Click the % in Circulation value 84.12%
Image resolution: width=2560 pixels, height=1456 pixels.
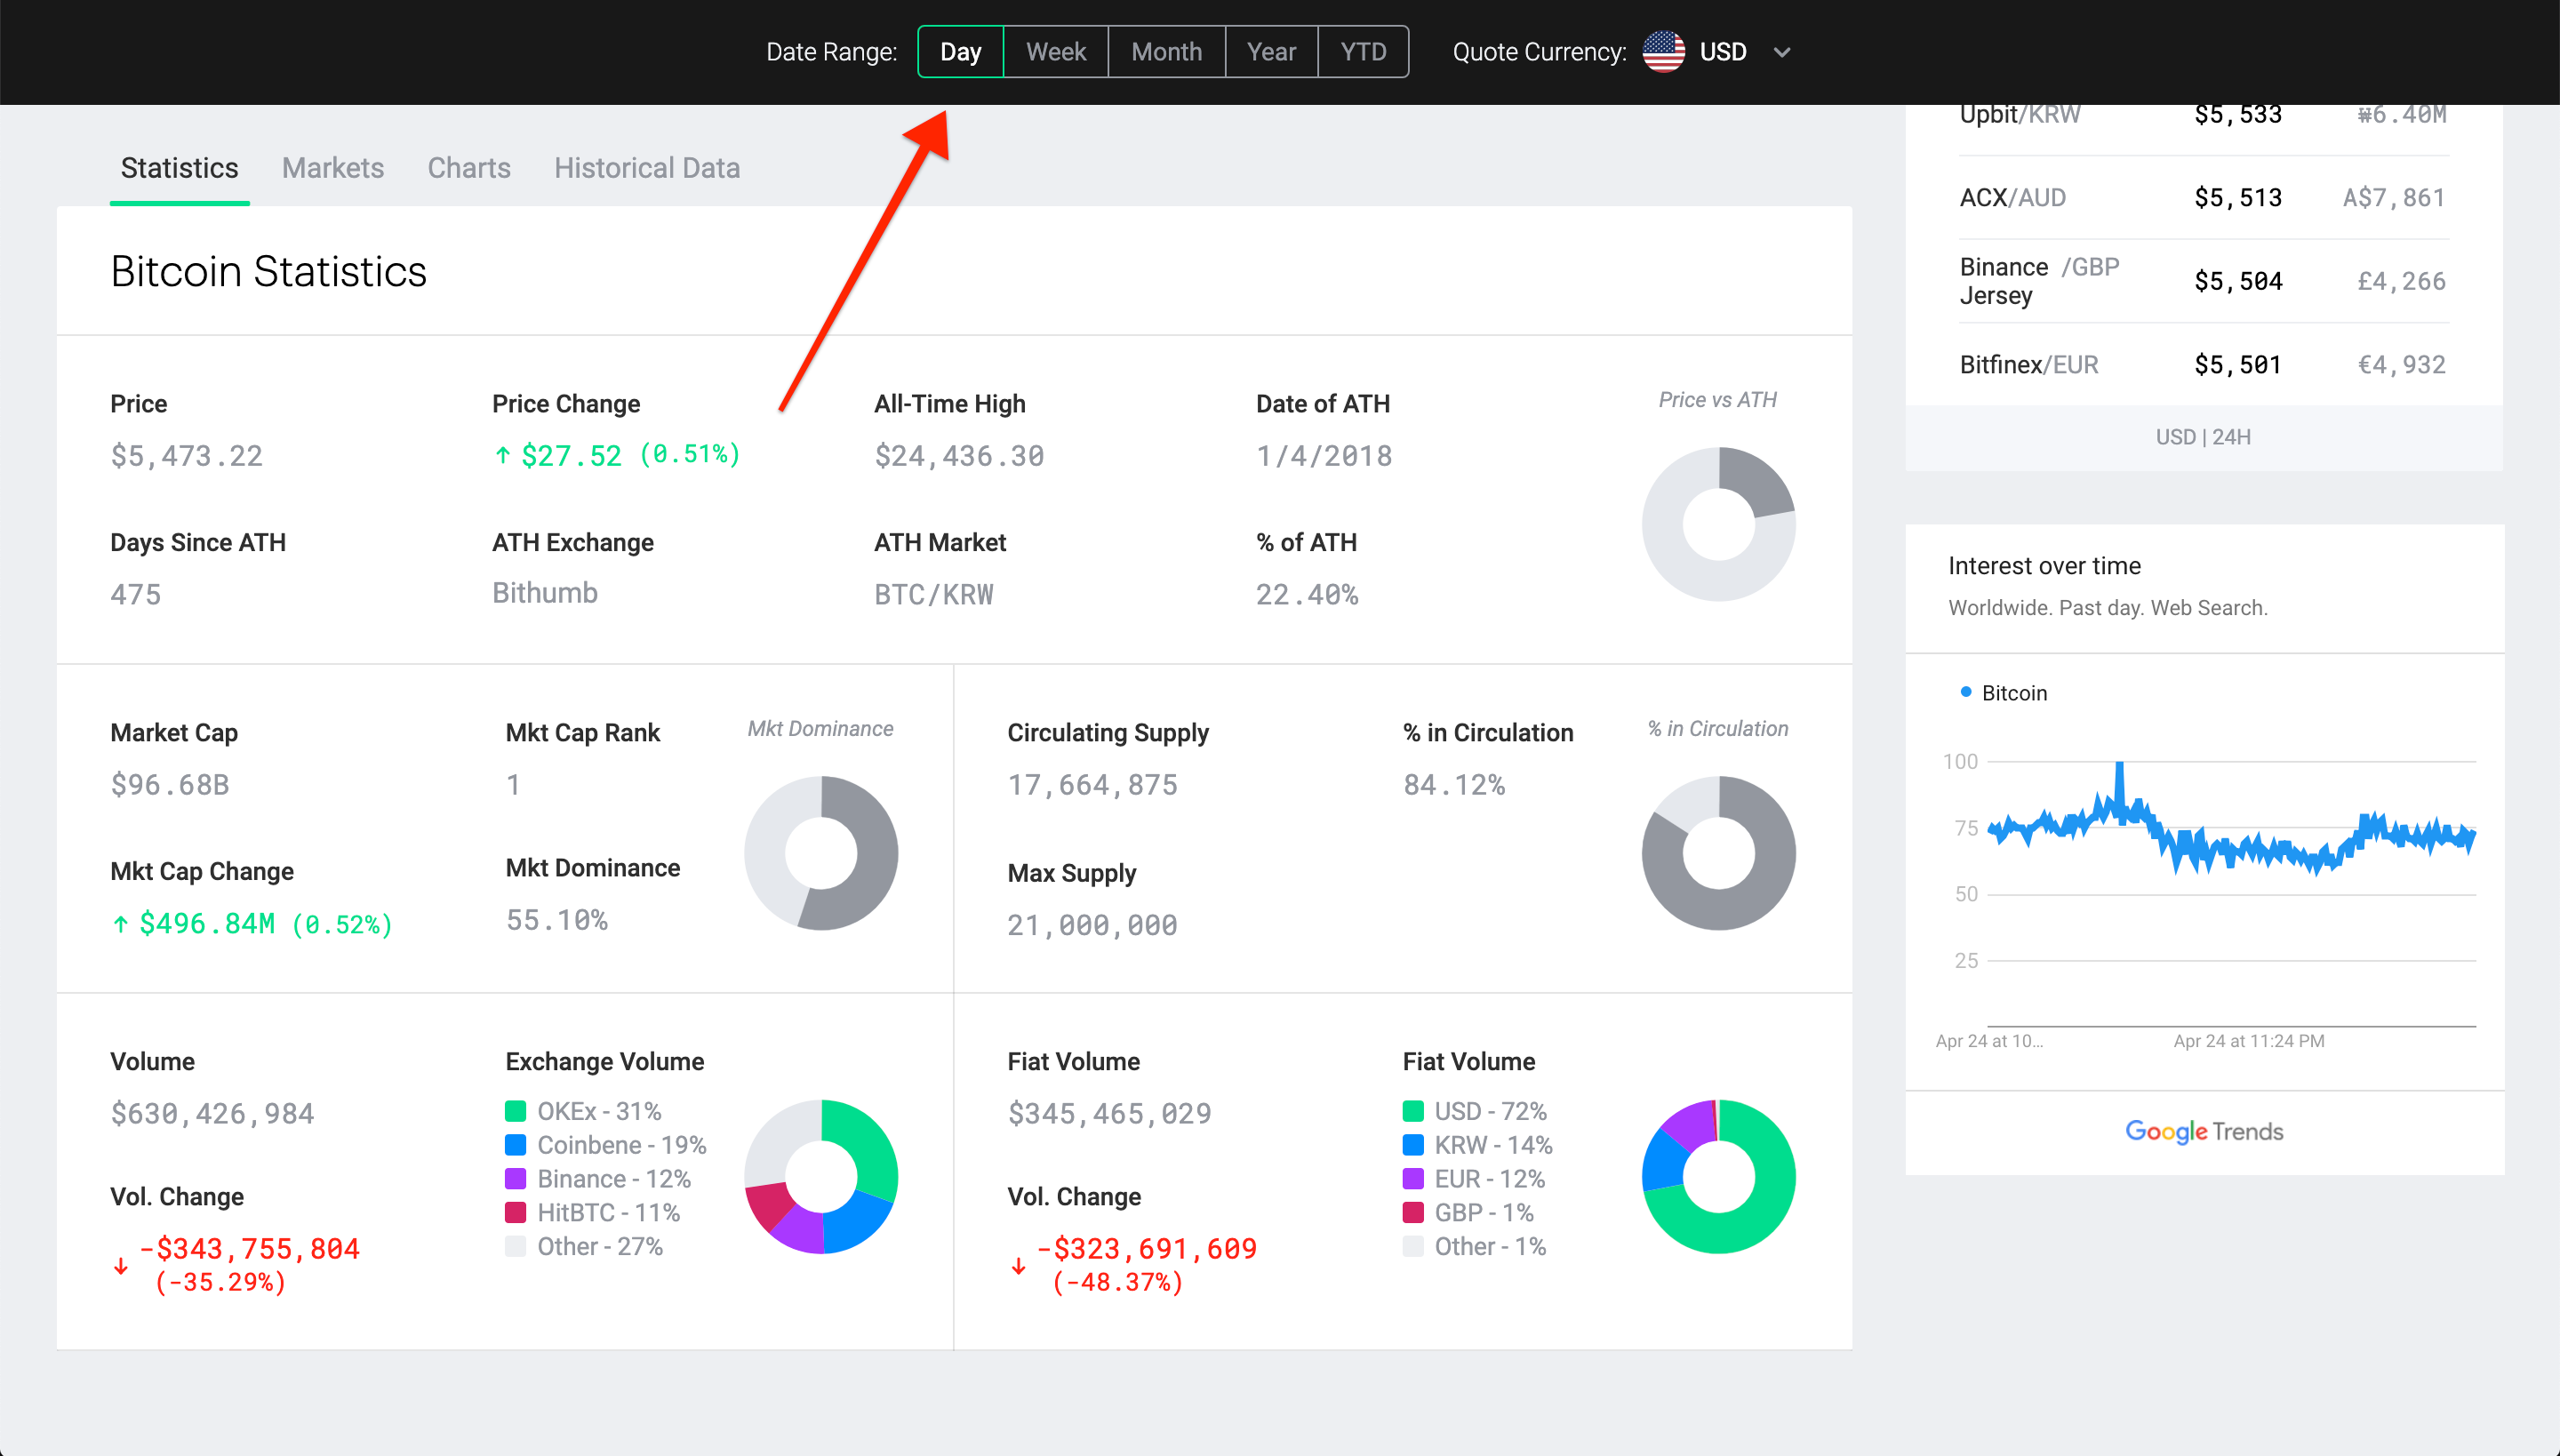click(1454, 785)
